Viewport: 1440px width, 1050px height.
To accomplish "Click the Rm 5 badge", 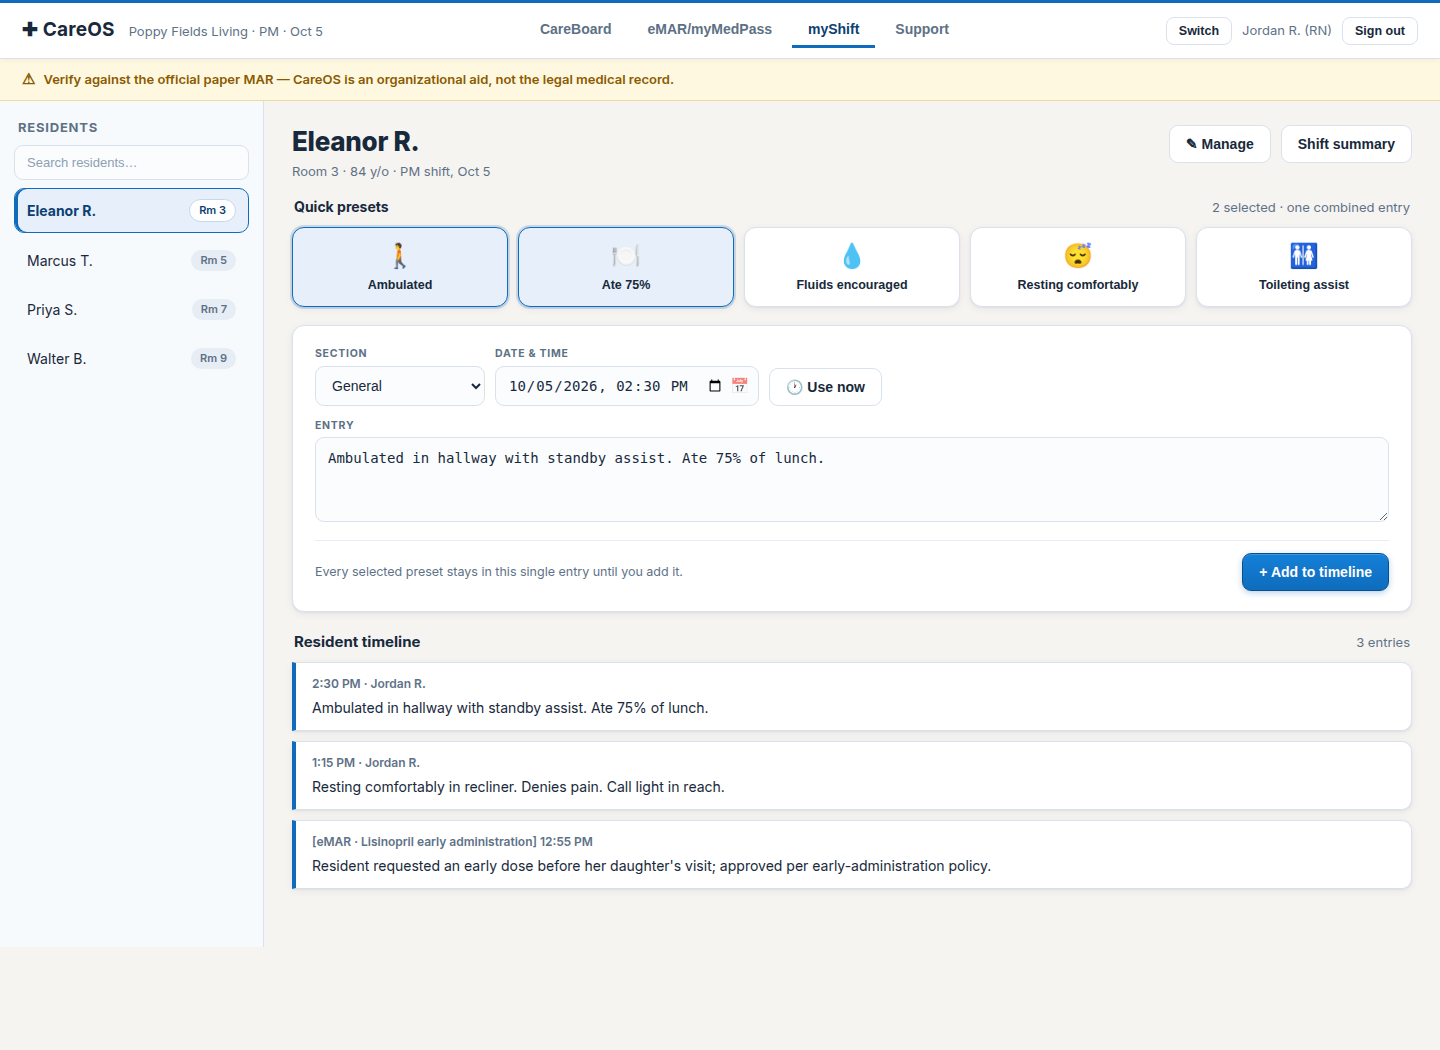I will (x=214, y=261).
